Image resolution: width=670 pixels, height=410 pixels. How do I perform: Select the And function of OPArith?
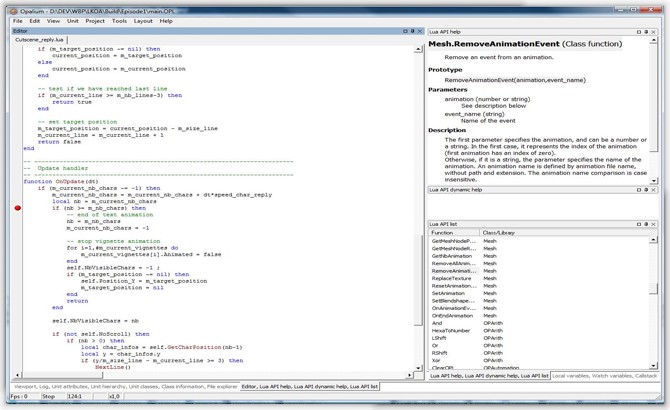coord(437,323)
